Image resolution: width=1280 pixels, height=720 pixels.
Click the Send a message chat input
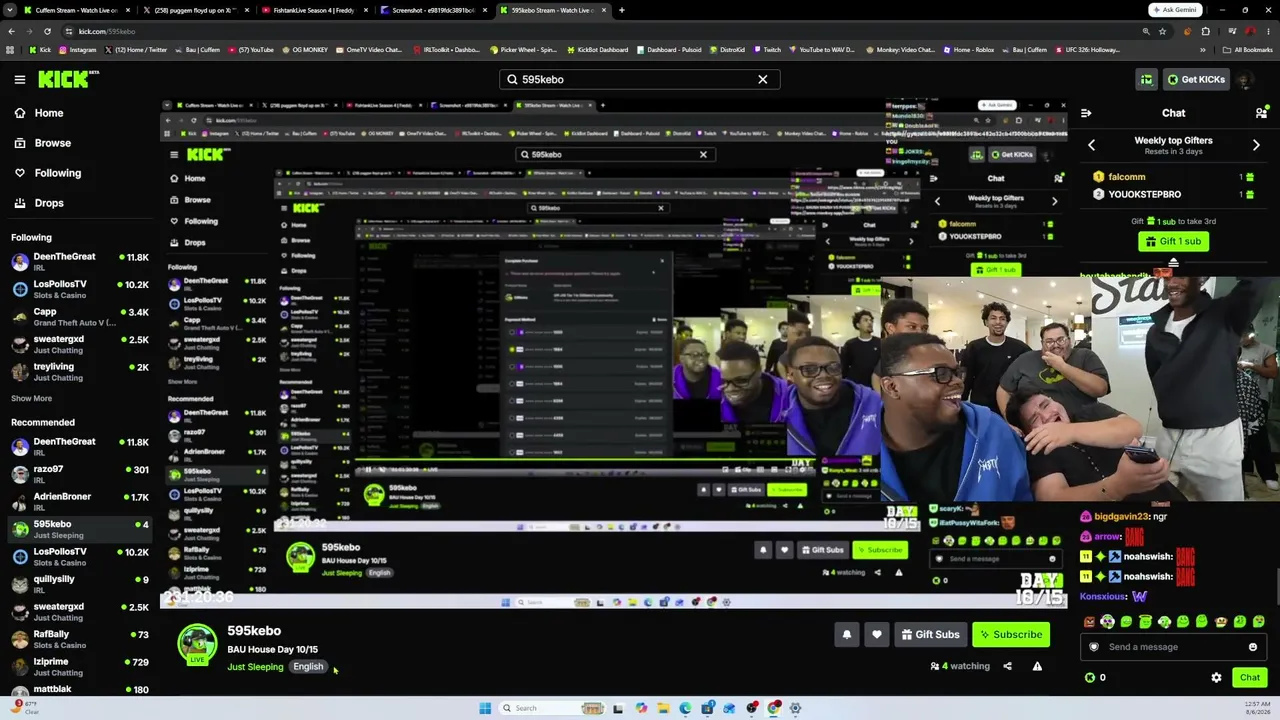coord(1173,647)
